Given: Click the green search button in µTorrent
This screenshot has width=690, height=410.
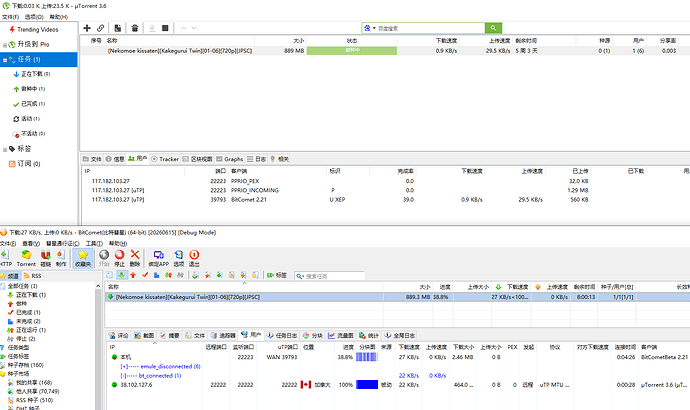Looking at the screenshot, I should (x=493, y=28).
